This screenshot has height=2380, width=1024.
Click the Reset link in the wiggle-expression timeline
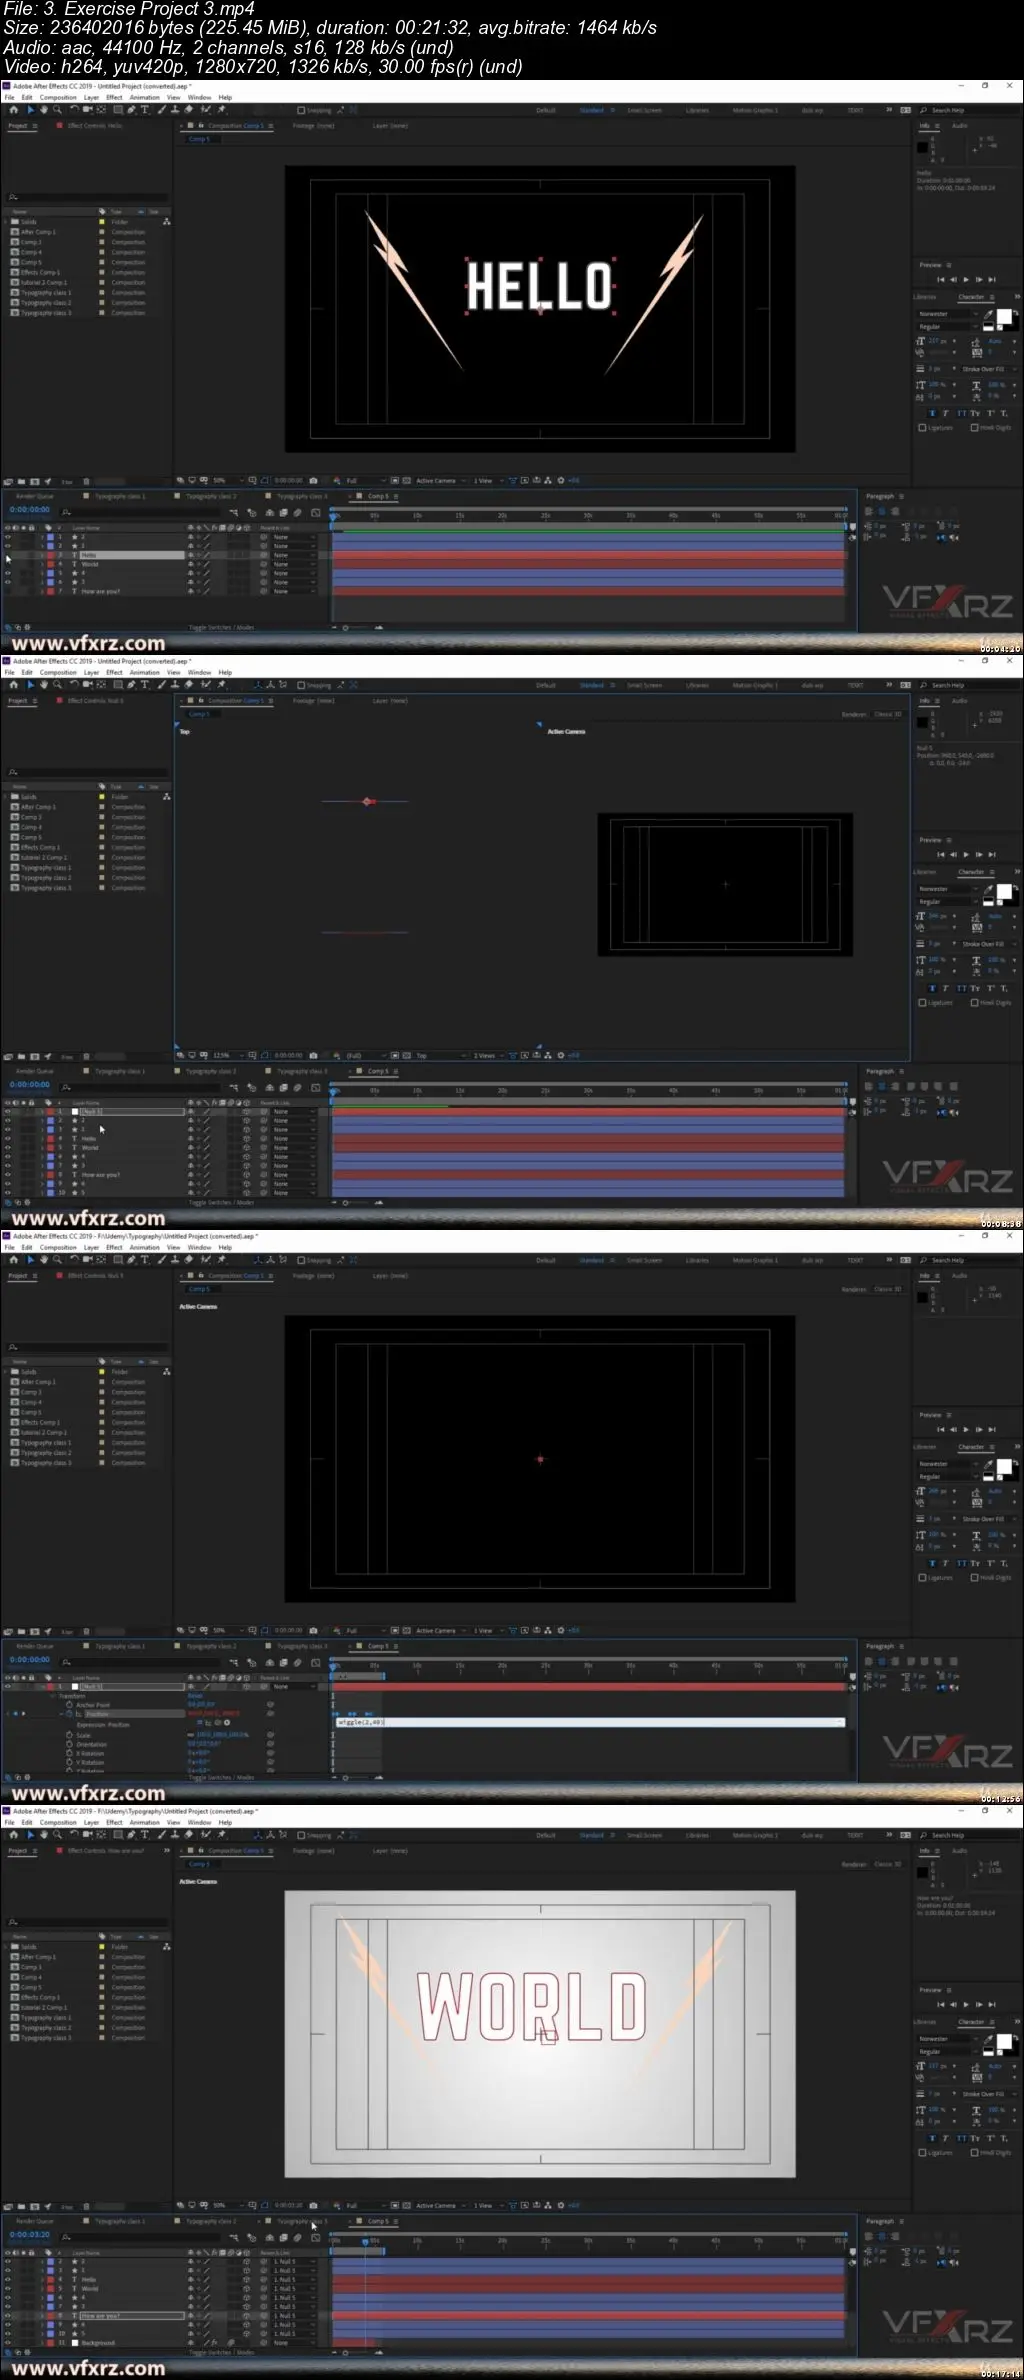[x=194, y=1695]
